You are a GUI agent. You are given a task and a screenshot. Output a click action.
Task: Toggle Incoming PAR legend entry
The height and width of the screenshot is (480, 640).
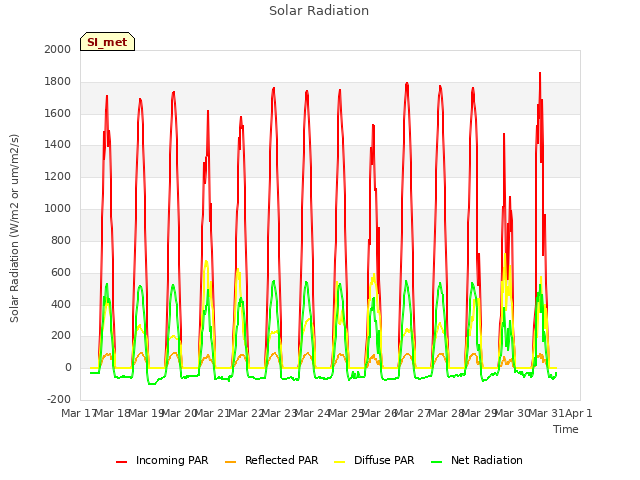point(162,460)
